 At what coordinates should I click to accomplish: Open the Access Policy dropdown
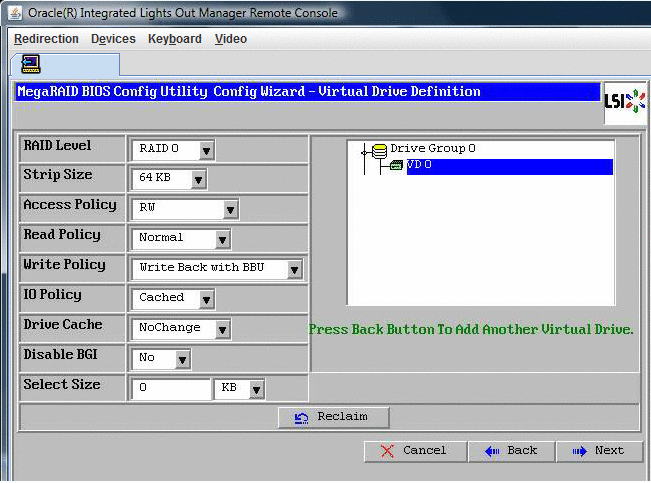pyautogui.click(x=230, y=210)
